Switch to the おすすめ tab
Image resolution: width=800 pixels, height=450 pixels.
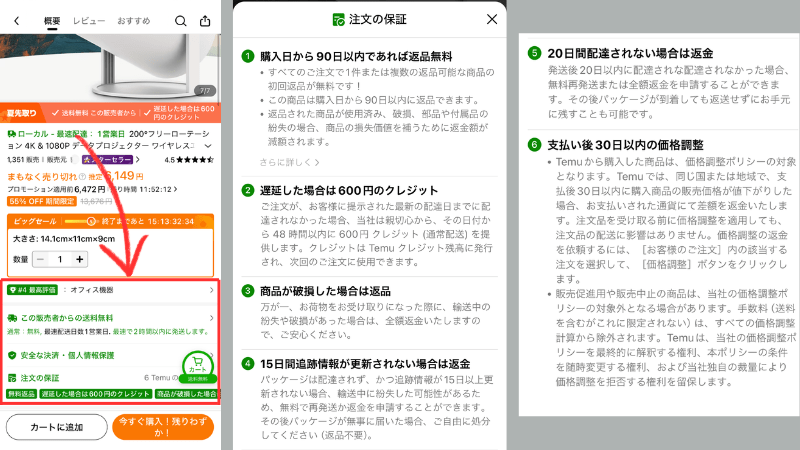134,21
